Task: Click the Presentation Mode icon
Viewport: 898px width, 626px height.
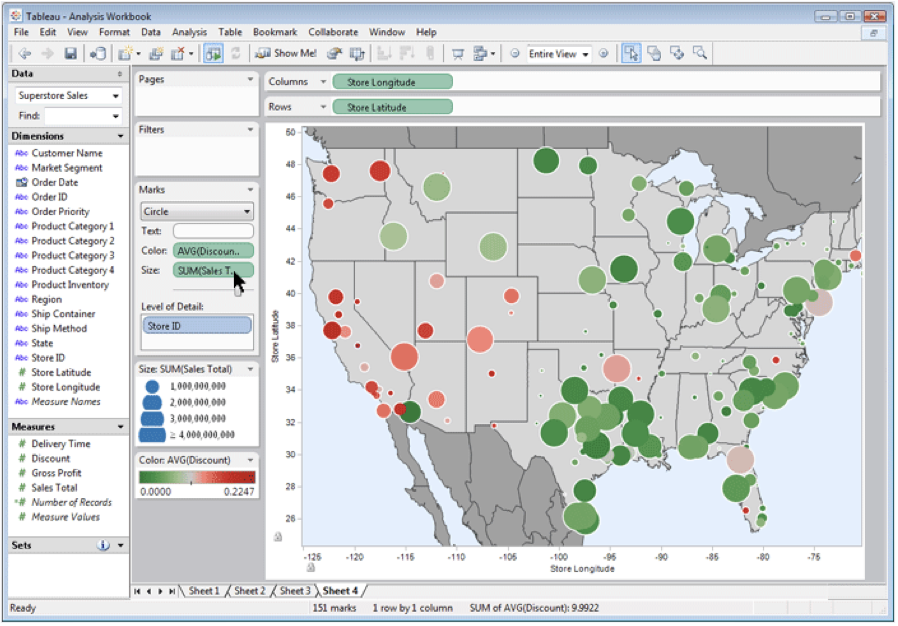Action: 458,54
